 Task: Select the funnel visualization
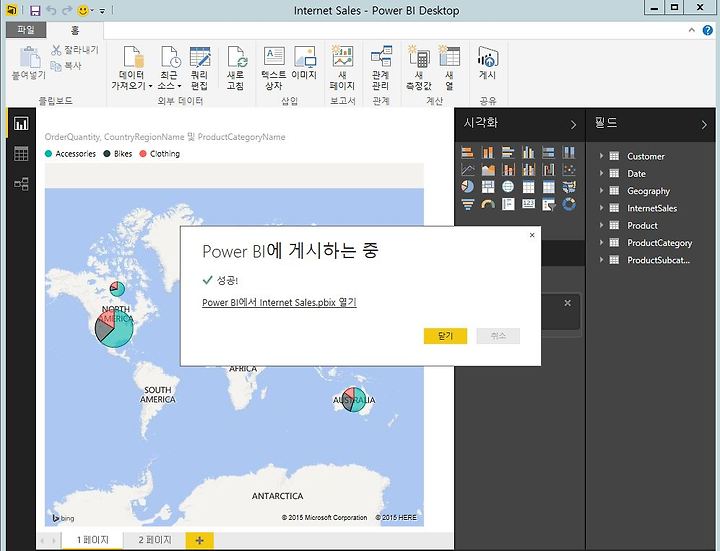[467, 204]
